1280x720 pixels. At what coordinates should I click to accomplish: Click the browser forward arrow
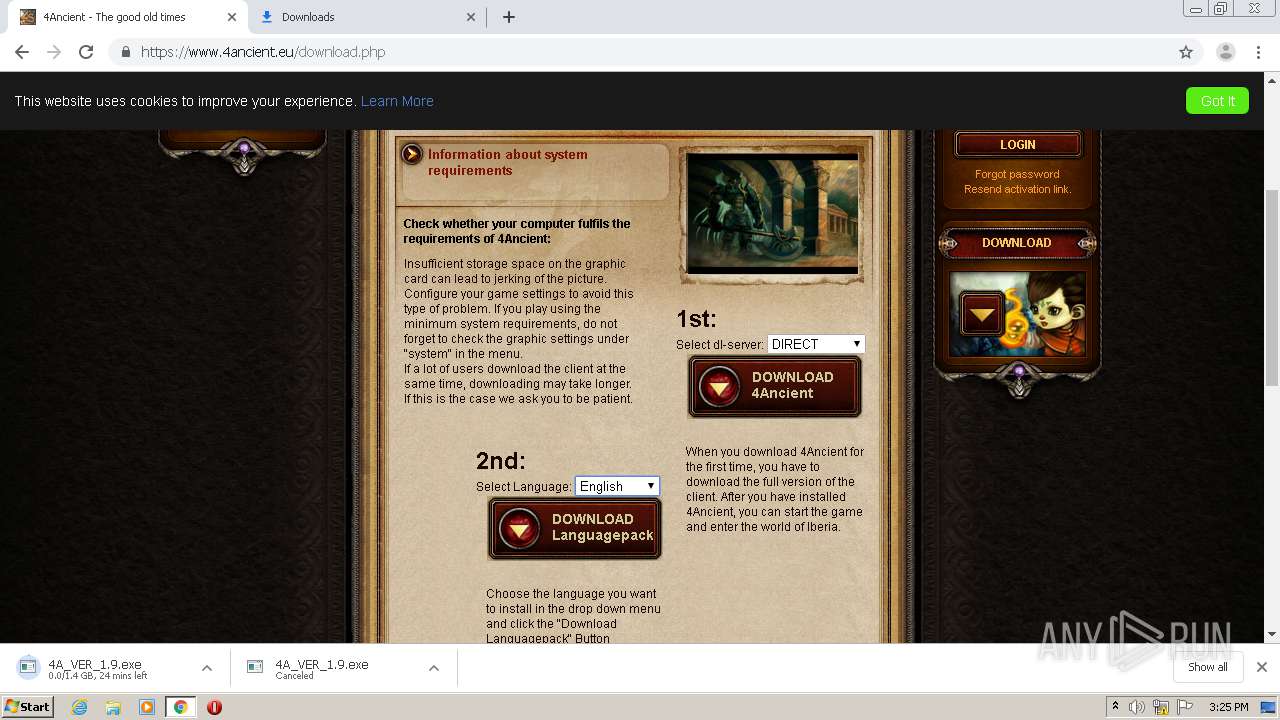[54, 52]
